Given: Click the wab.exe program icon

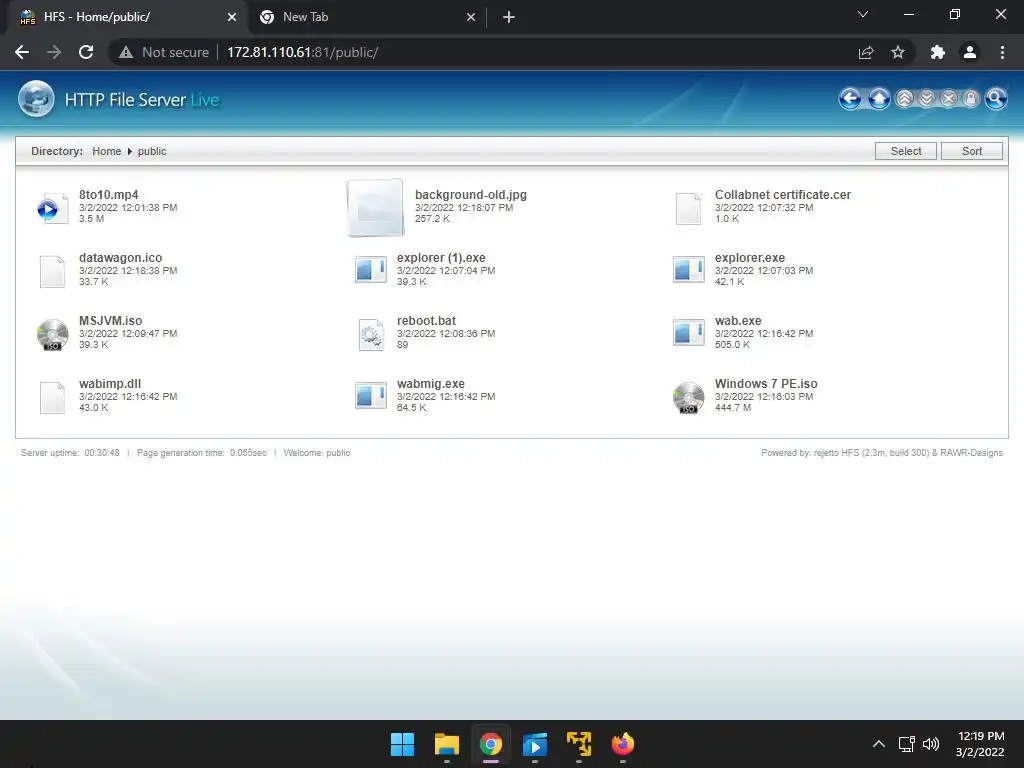Looking at the screenshot, I should (x=688, y=332).
